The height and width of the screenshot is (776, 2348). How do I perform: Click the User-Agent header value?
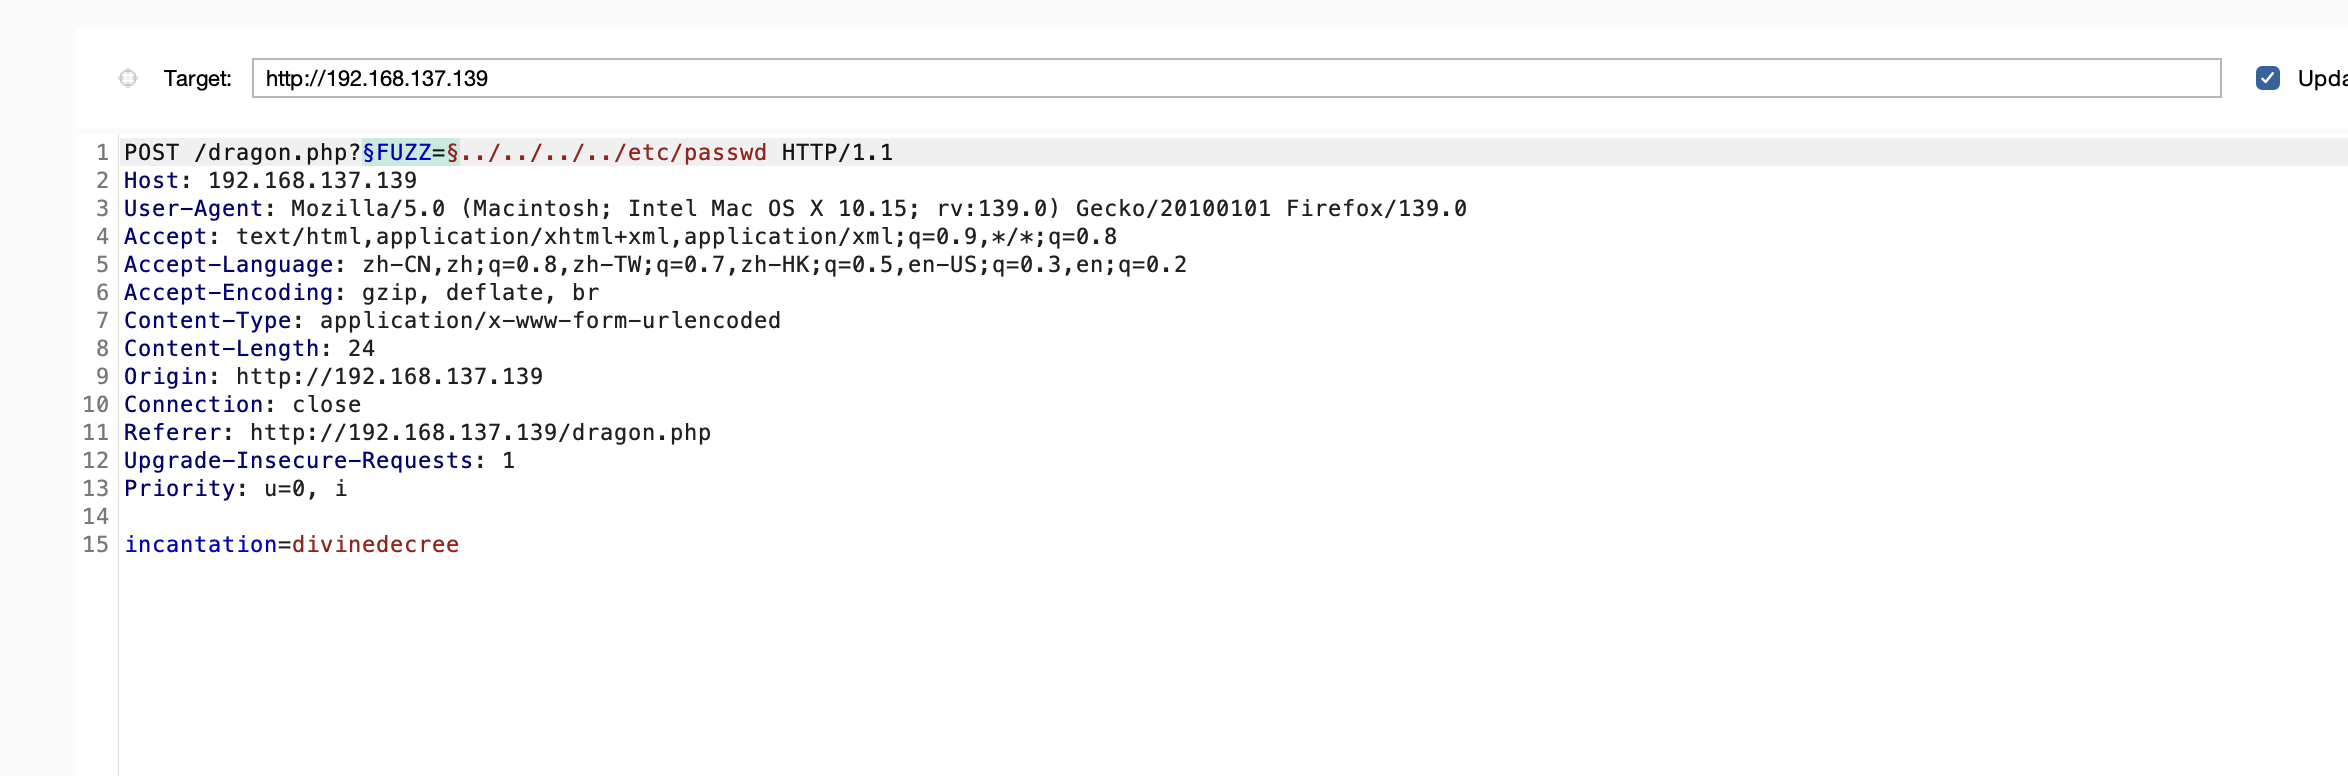pyautogui.click(x=878, y=208)
